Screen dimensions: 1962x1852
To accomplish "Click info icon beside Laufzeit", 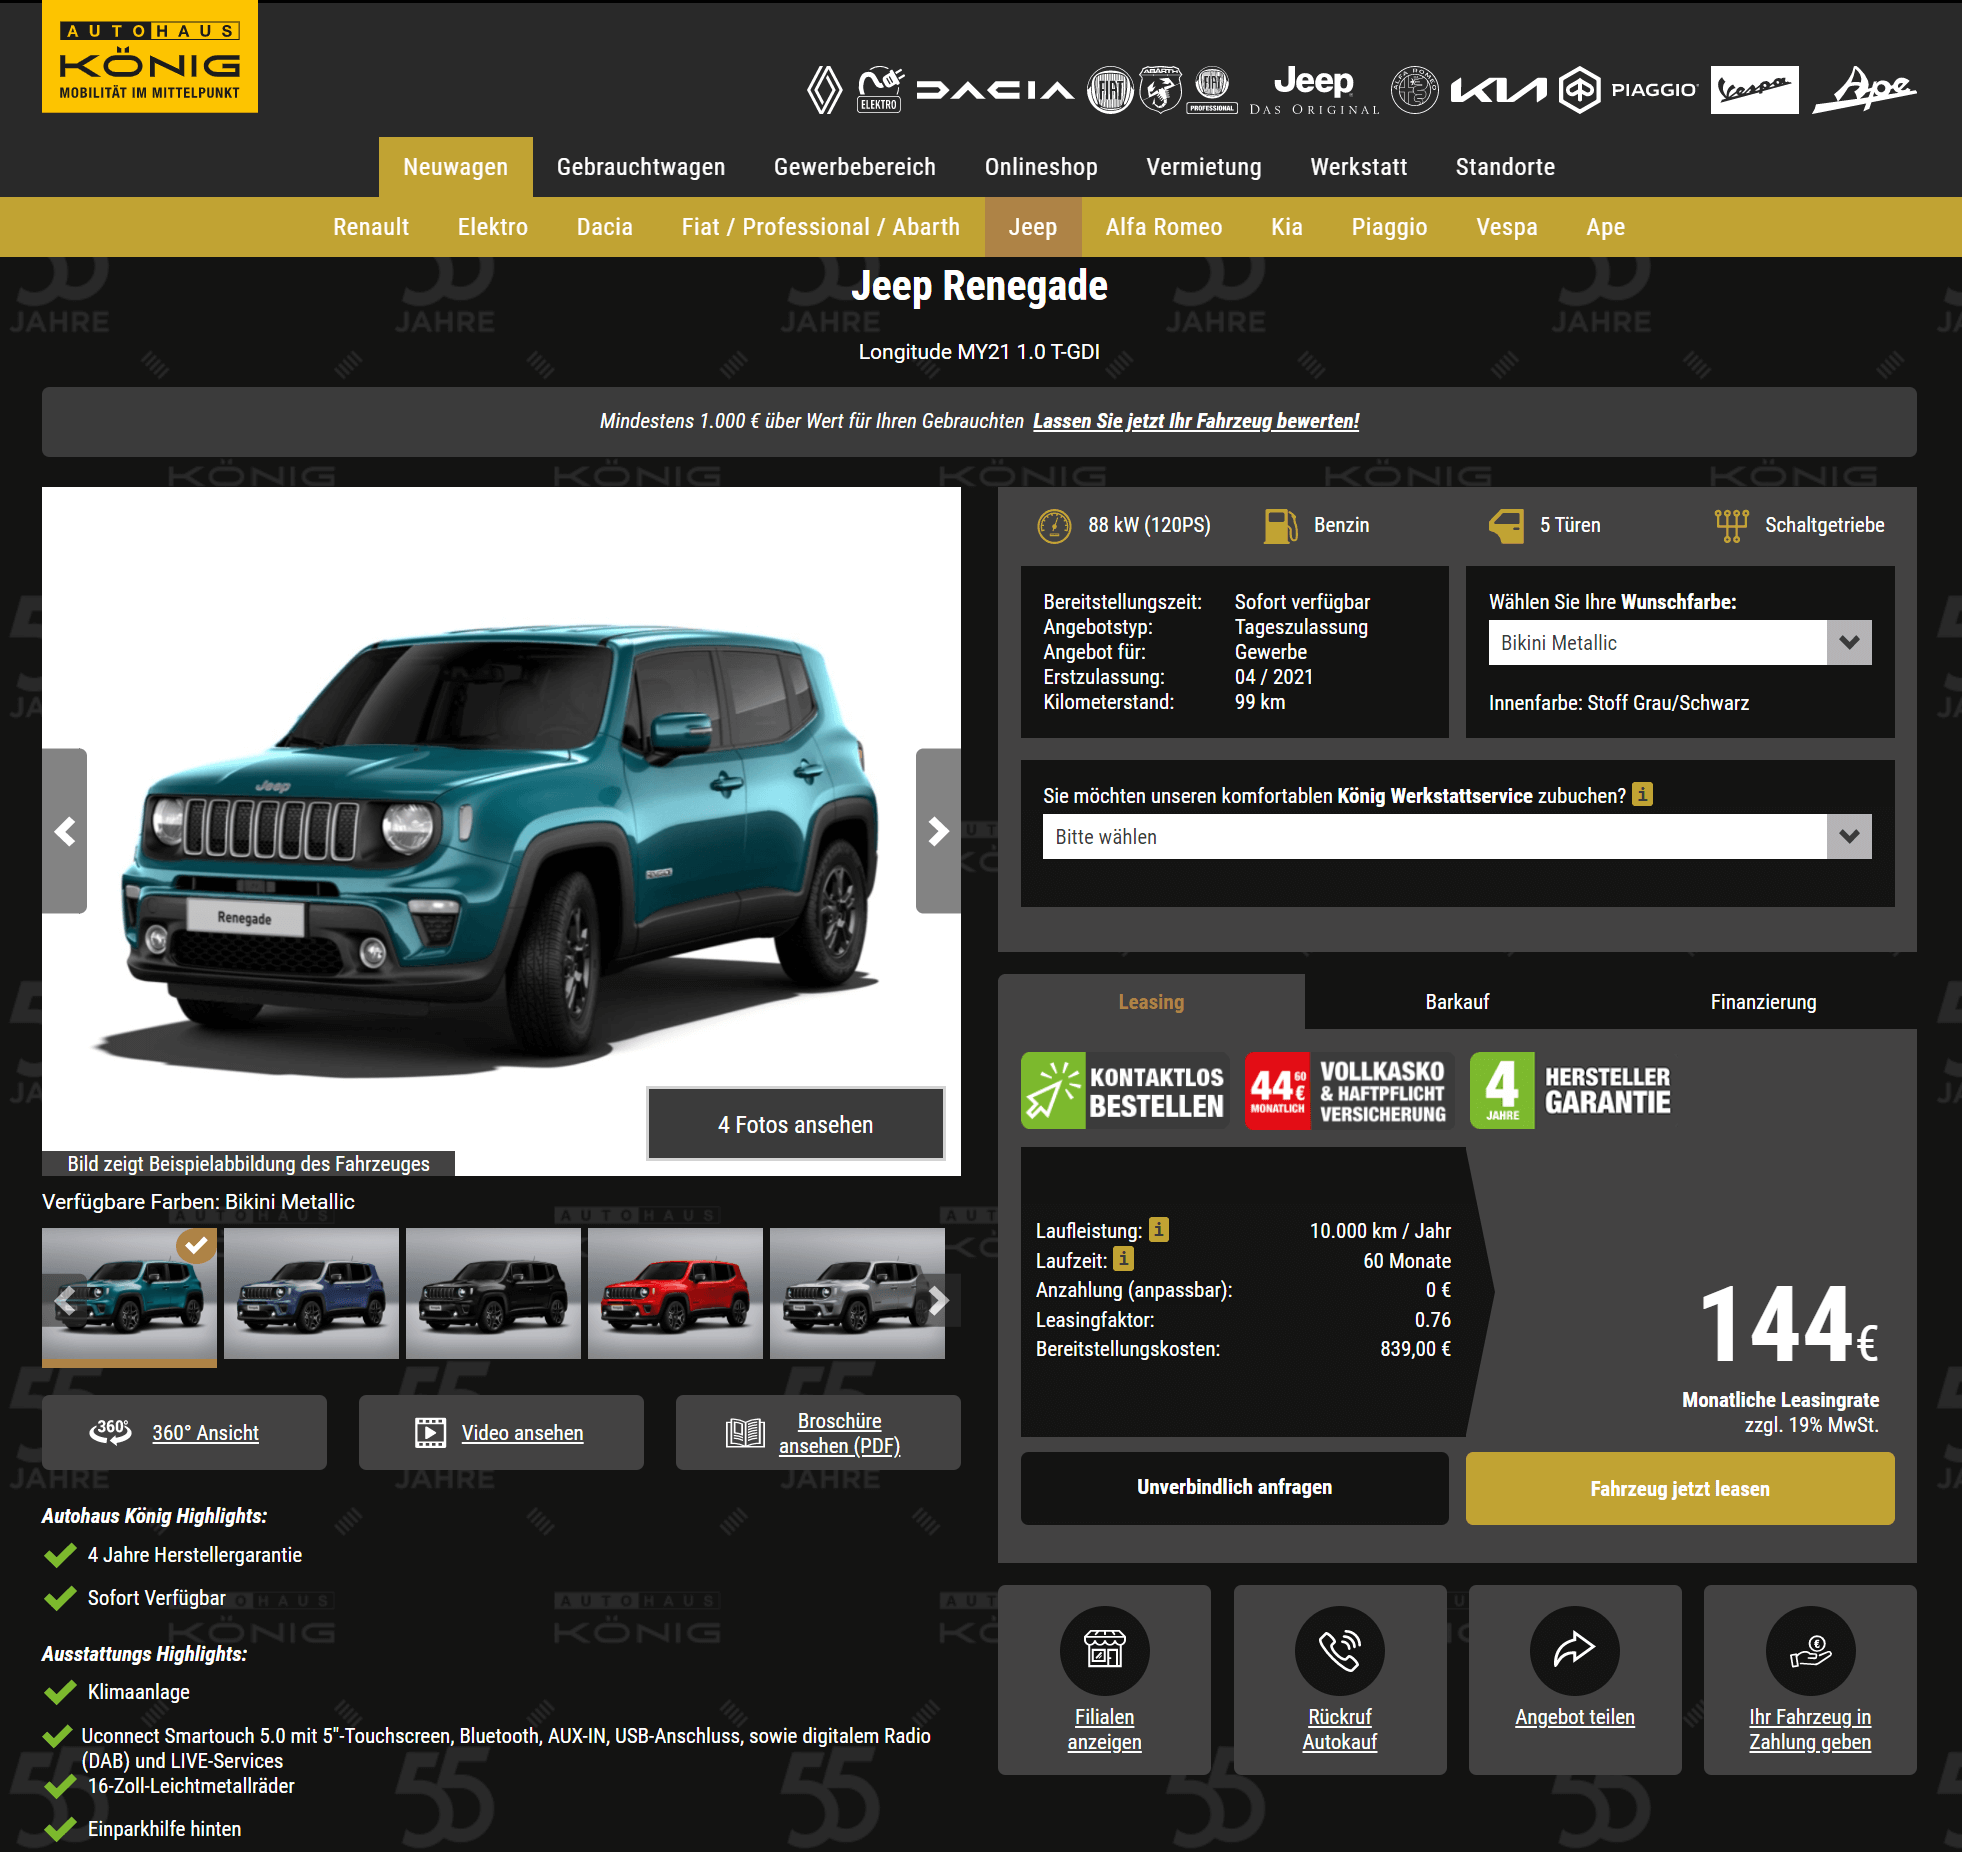I will tap(1124, 1259).
